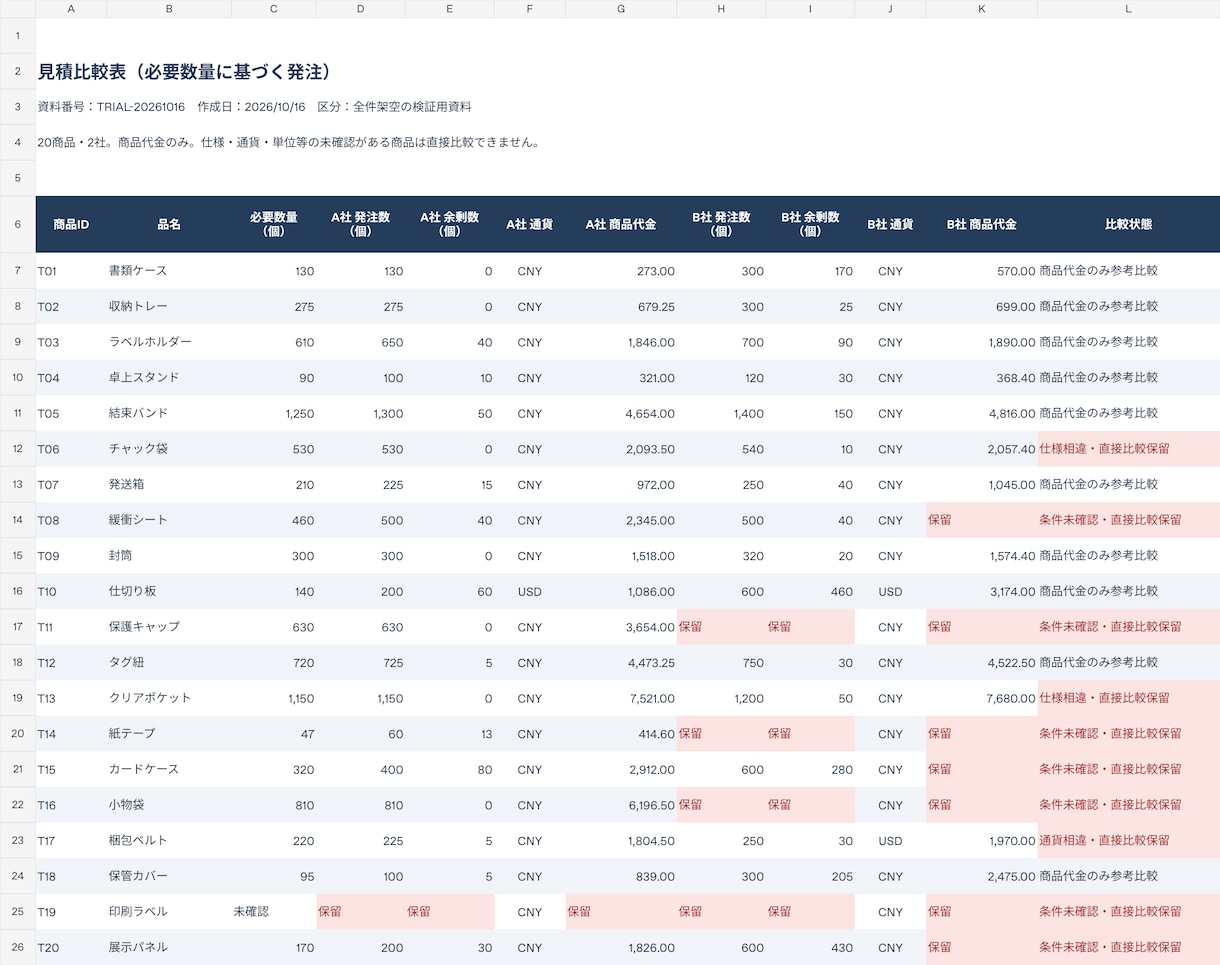Select the 発送箱 cell
This screenshot has width=1220, height=965.
169,484
